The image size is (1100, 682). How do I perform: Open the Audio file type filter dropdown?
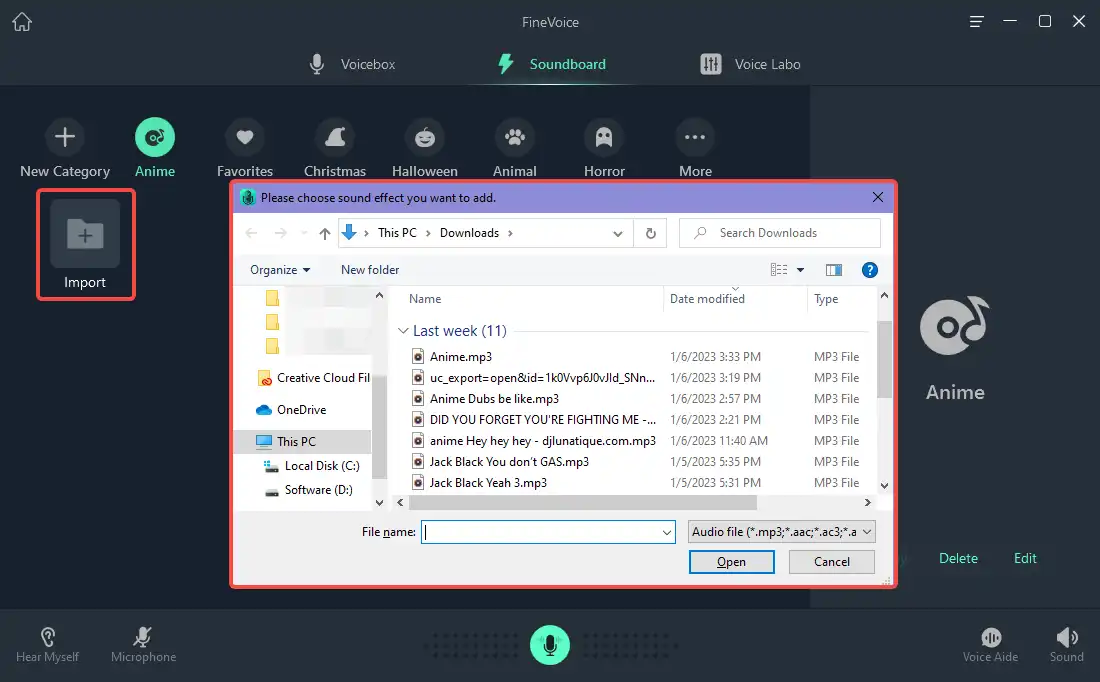coord(782,532)
